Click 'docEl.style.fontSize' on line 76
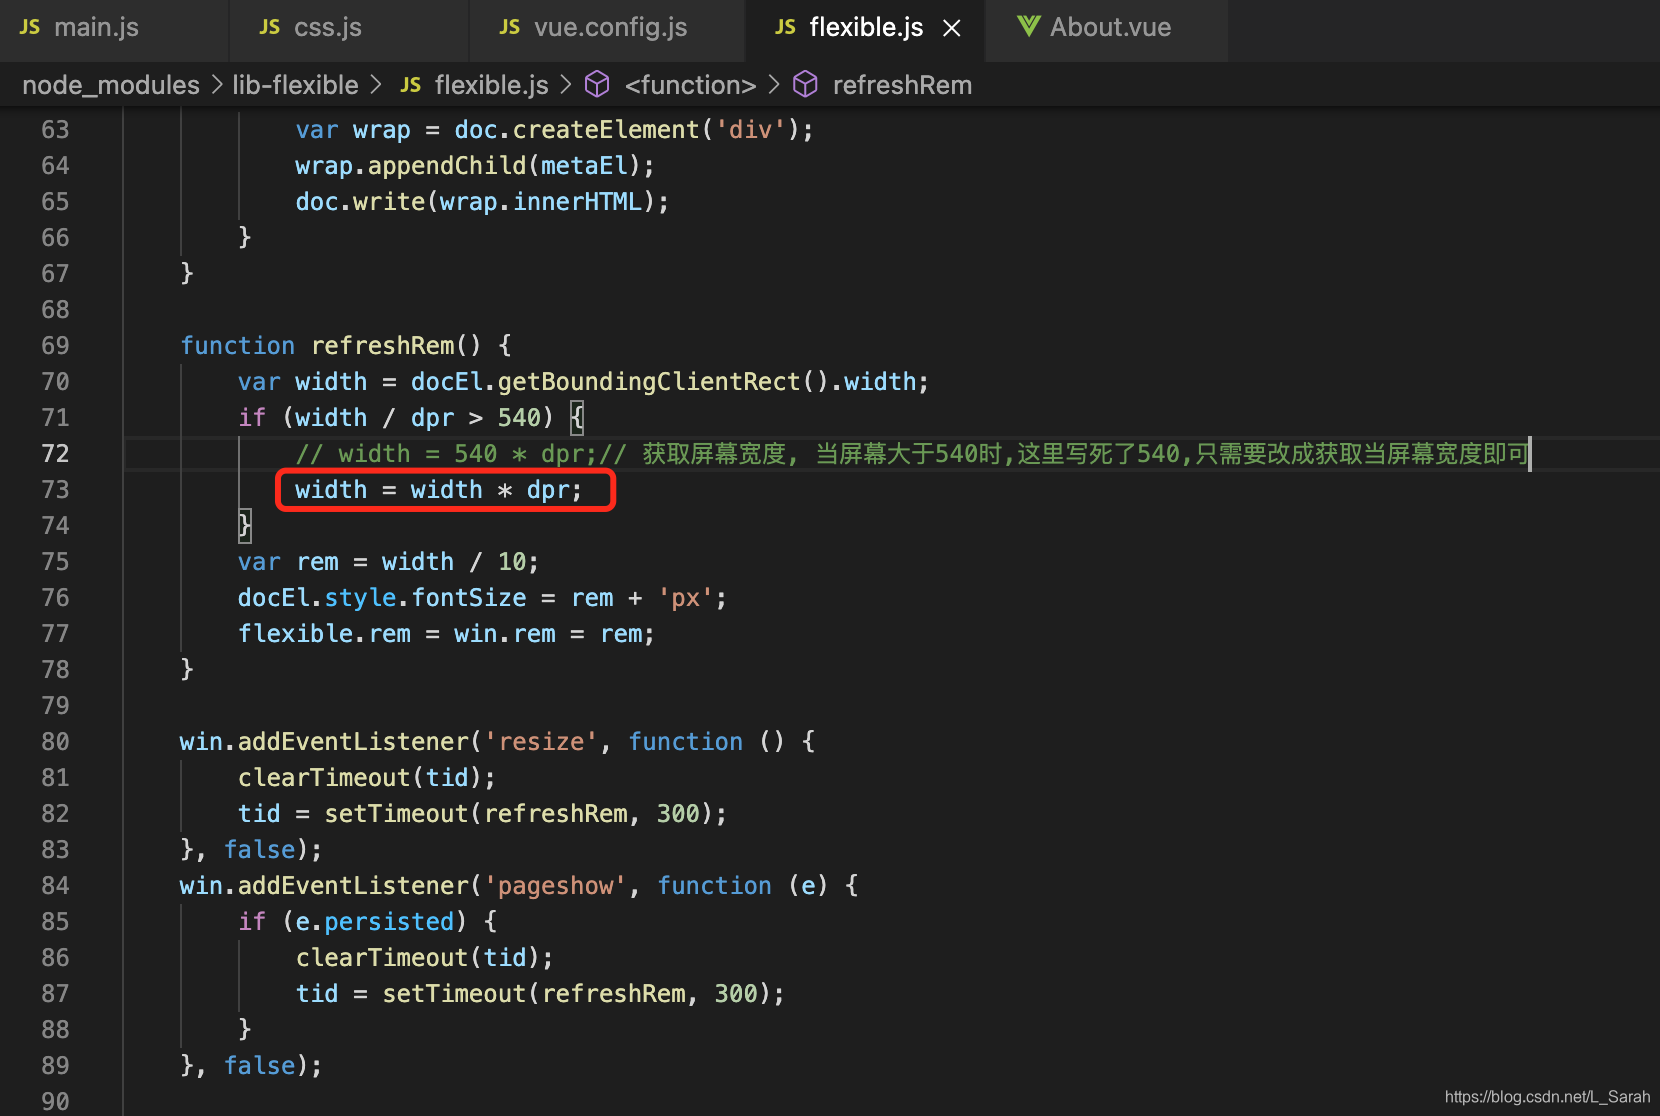This screenshot has height=1116, width=1660. point(382,598)
